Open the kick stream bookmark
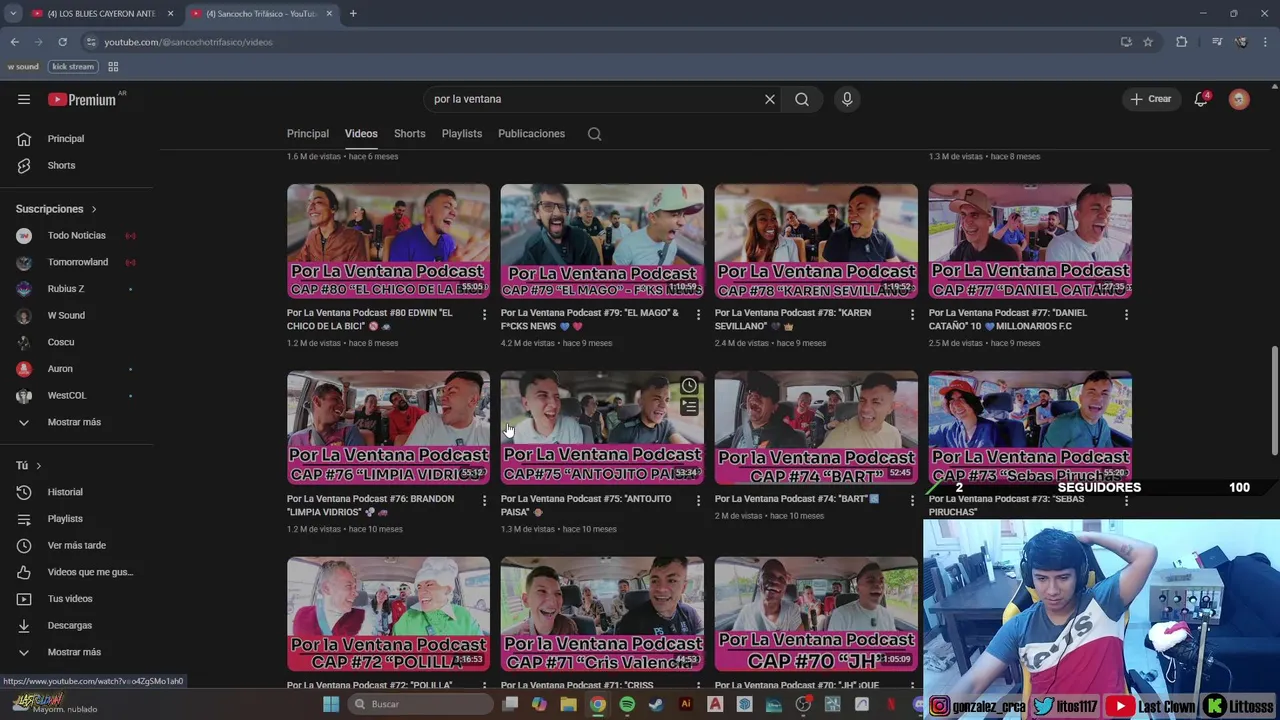Image resolution: width=1280 pixels, height=720 pixels. point(73,67)
